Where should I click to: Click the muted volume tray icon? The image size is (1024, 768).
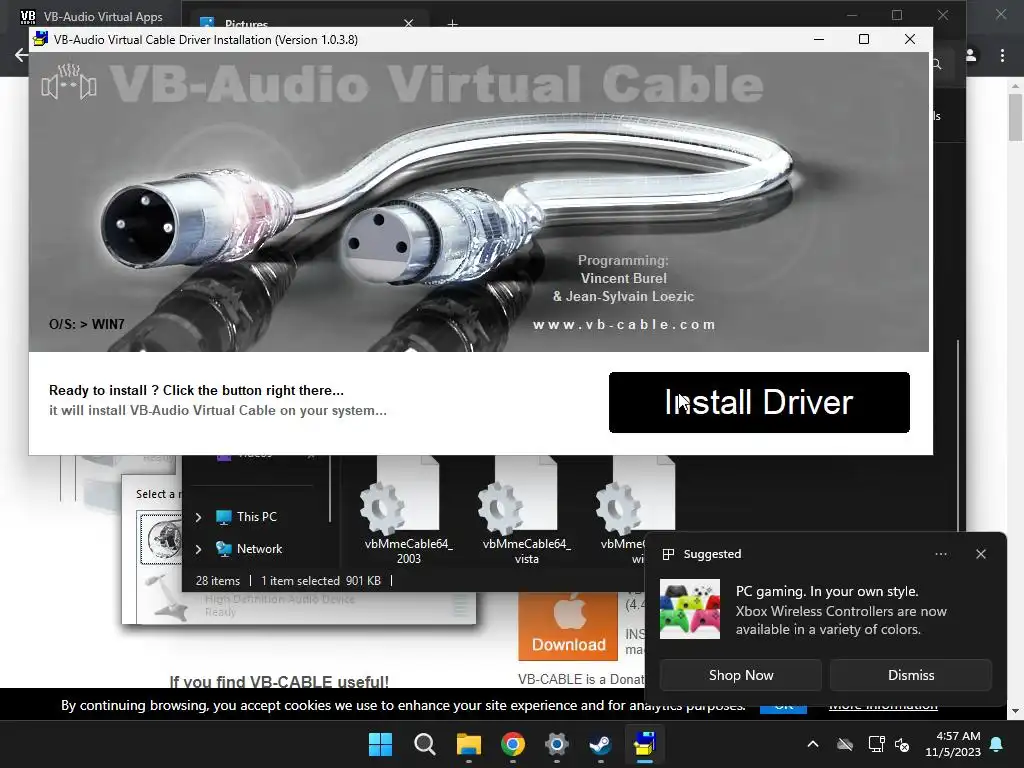902,744
